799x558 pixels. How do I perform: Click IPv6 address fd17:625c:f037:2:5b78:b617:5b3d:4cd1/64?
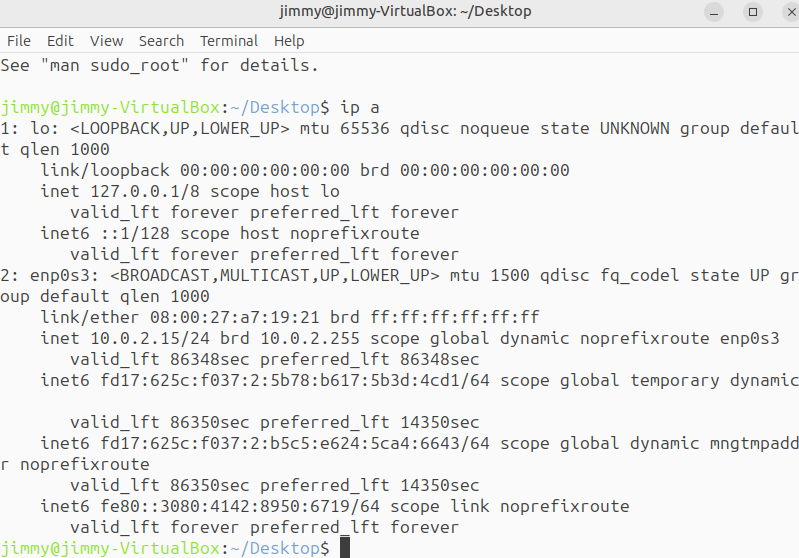[295, 381]
